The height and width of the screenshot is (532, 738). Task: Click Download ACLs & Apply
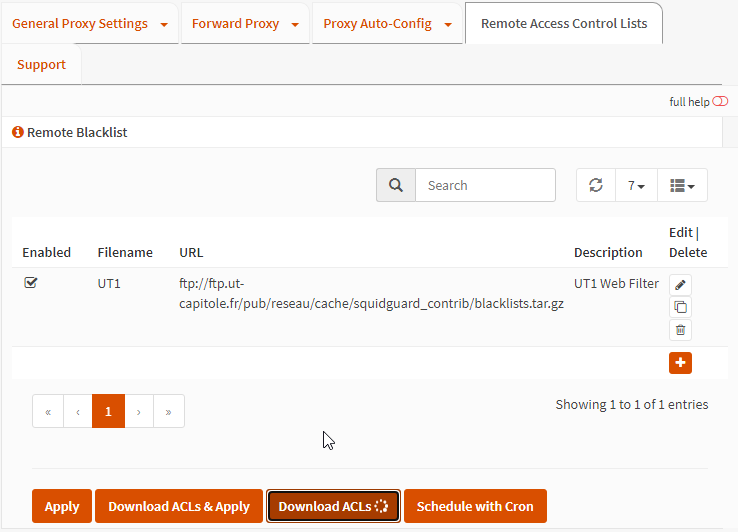click(x=179, y=506)
